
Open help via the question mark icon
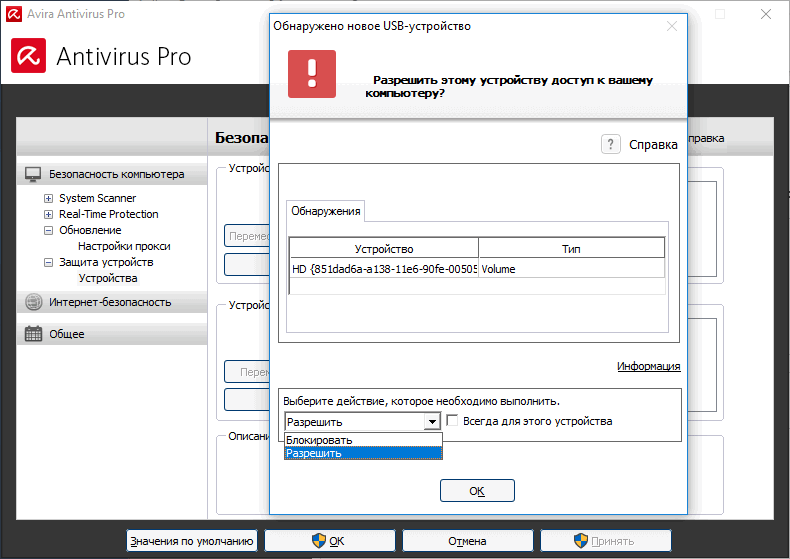pyautogui.click(x=611, y=145)
